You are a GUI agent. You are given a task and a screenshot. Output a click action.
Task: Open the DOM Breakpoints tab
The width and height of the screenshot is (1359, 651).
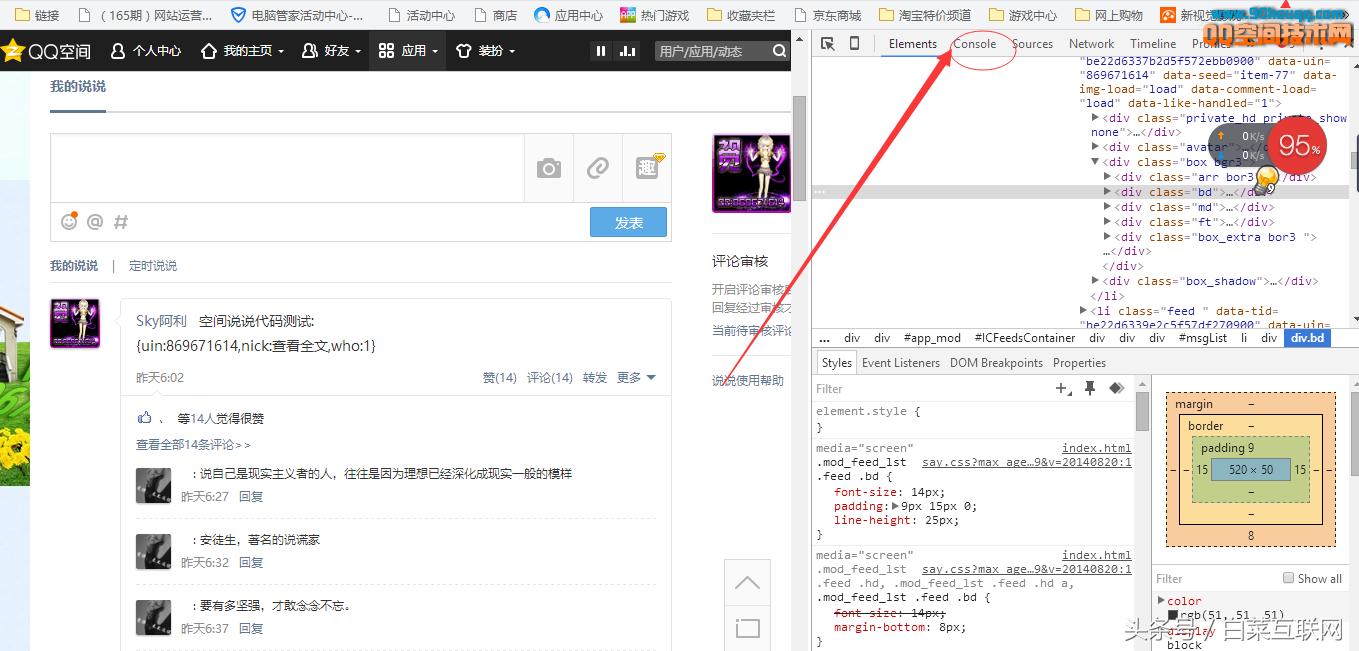[x=996, y=363]
